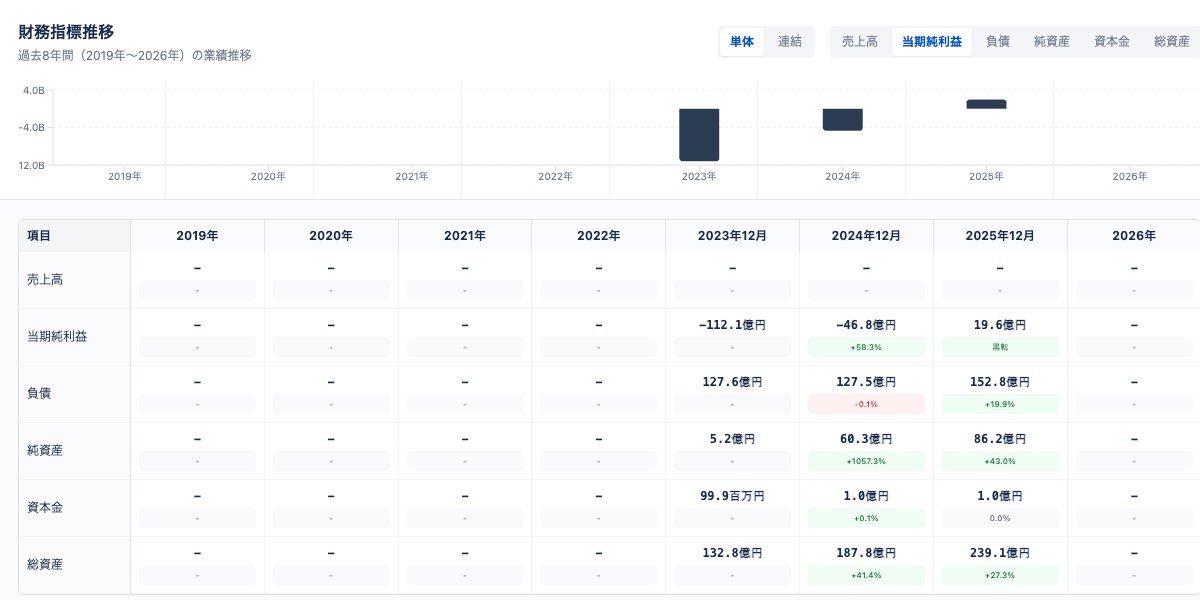Click the 127.6億円 liabilities value
The image size is (1200, 600).
point(732,382)
